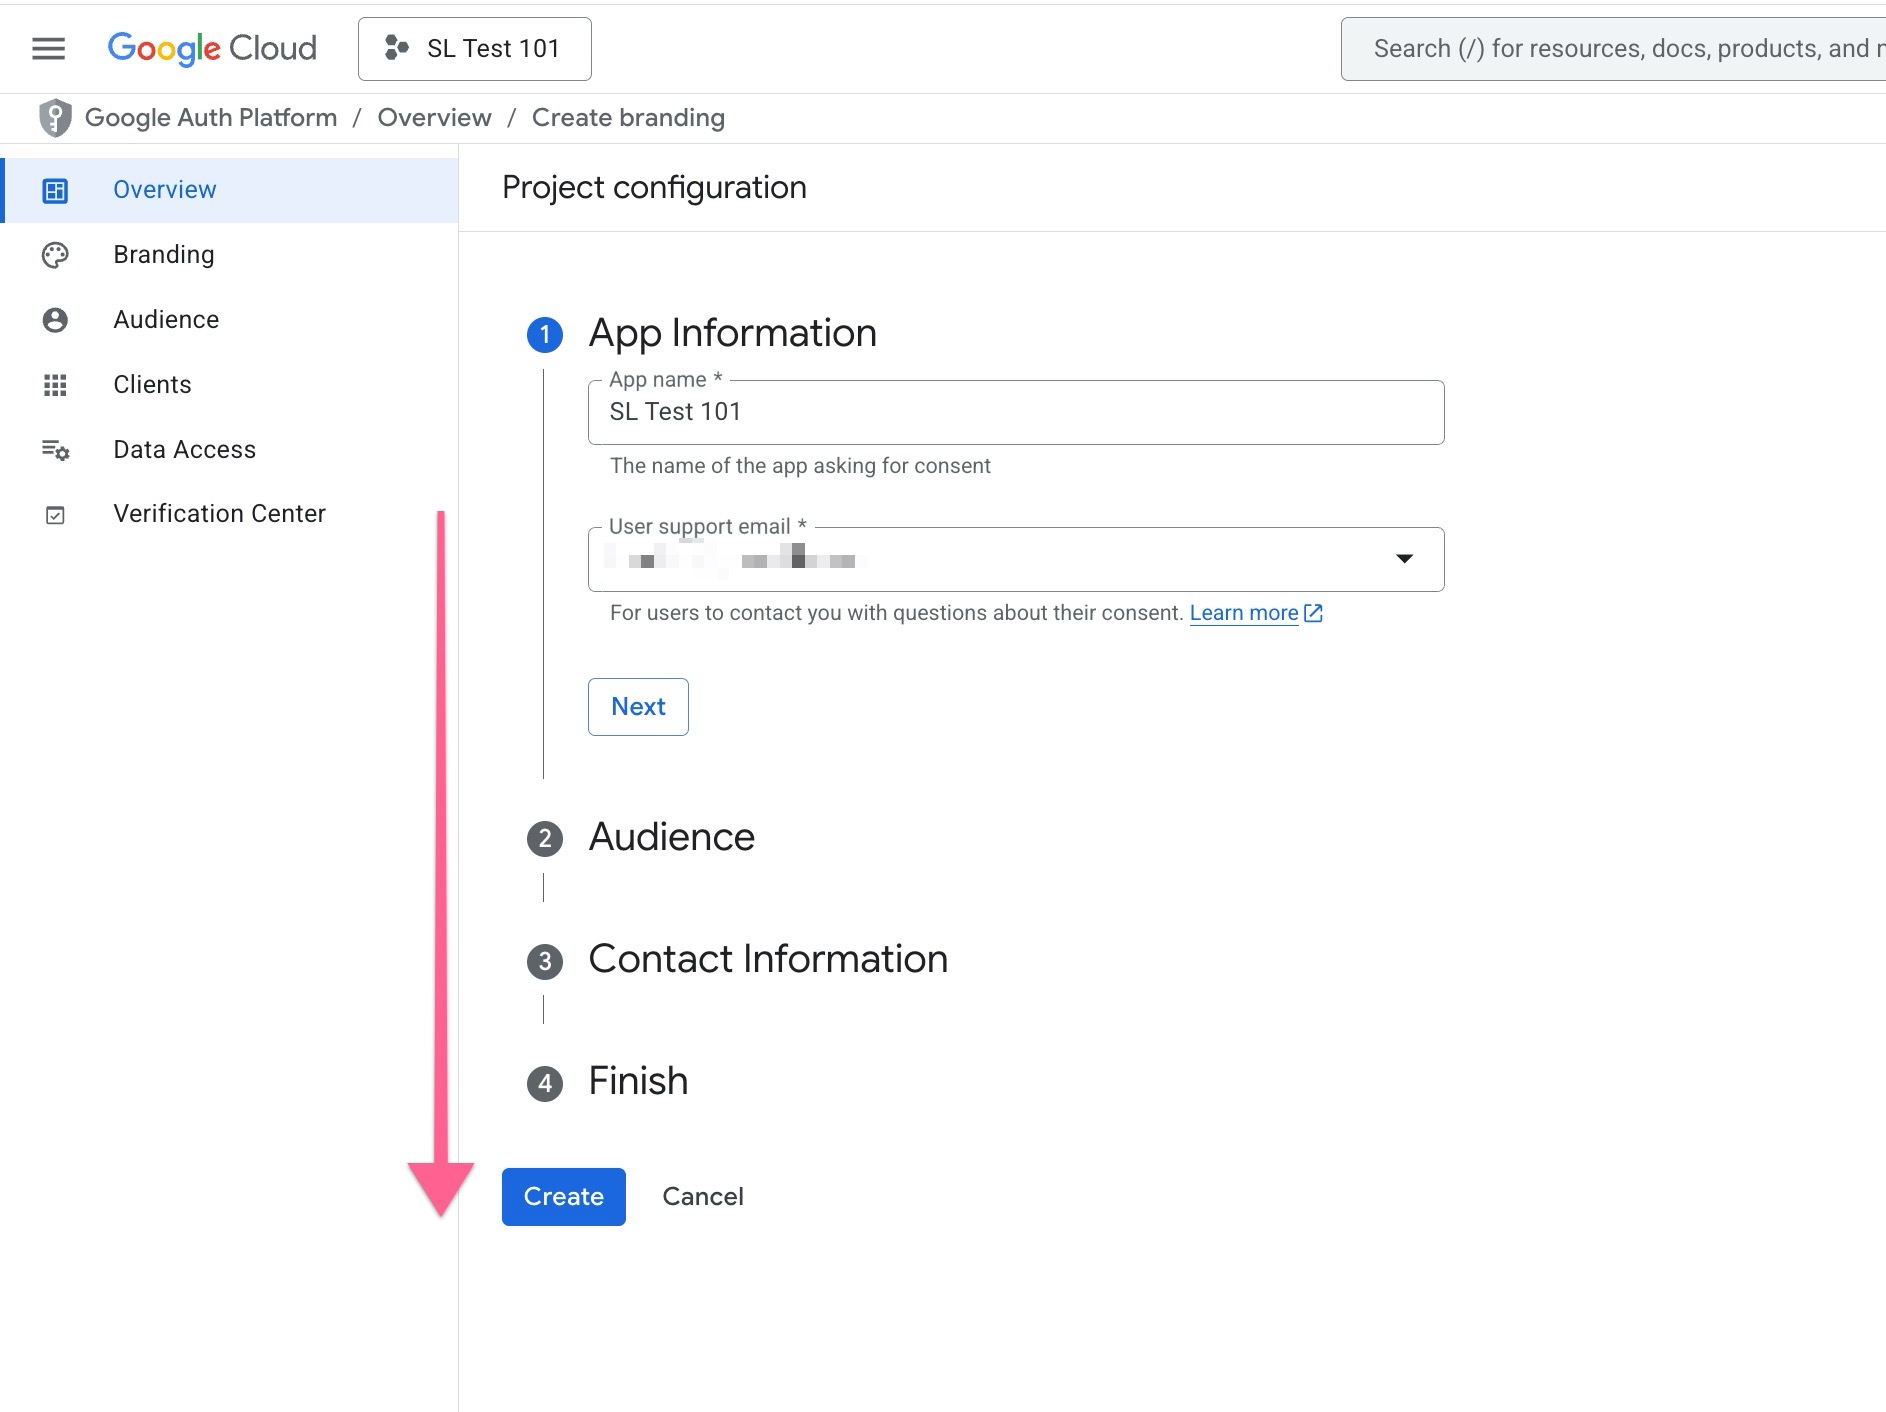
Task: Click the Clients grid icon
Action: (x=55, y=385)
